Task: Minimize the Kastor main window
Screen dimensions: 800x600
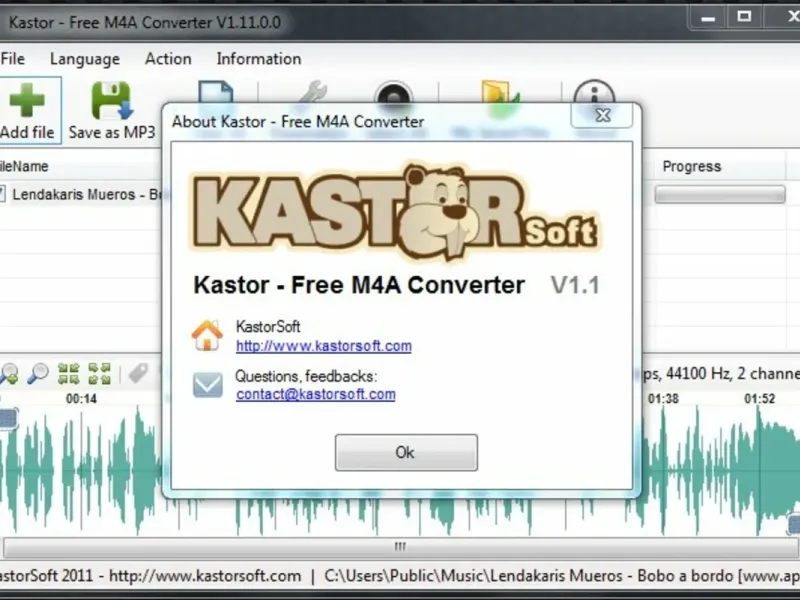Action: pyautogui.click(x=708, y=18)
